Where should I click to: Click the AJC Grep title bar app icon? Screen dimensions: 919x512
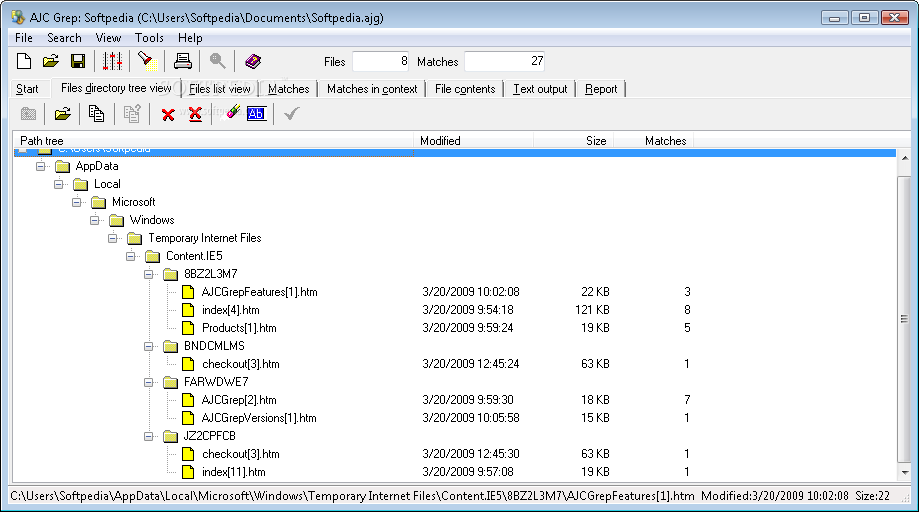[18, 17]
